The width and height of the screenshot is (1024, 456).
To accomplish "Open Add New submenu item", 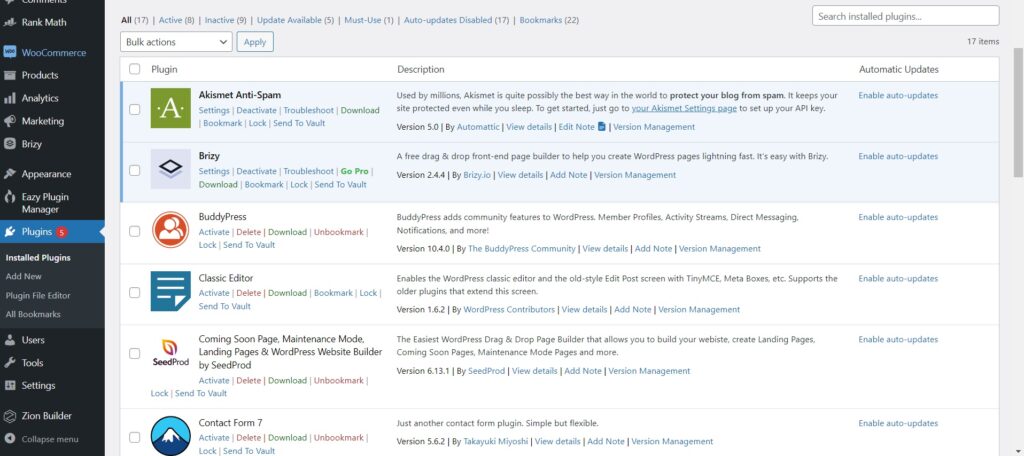I will click(x=24, y=276).
